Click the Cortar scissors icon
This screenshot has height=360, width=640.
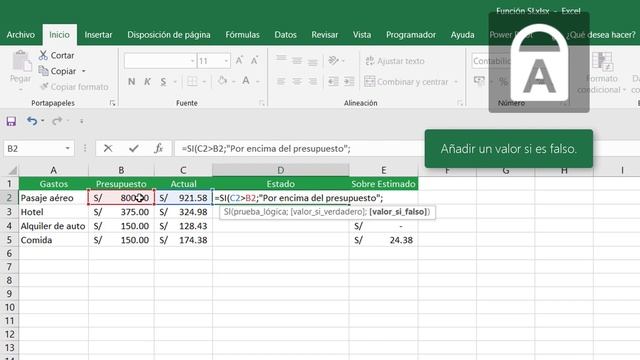[x=43, y=55]
